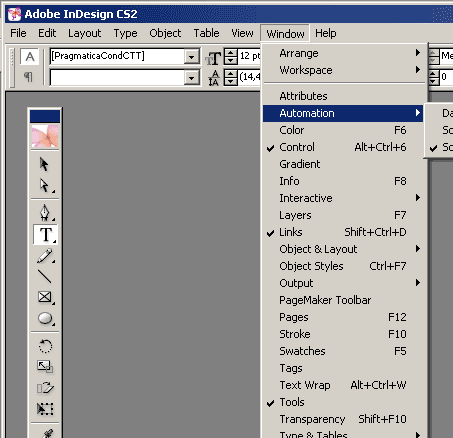Viewport: 453px width, 438px height.
Task: Select the Free Transform tool
Action: click(45, 409)
